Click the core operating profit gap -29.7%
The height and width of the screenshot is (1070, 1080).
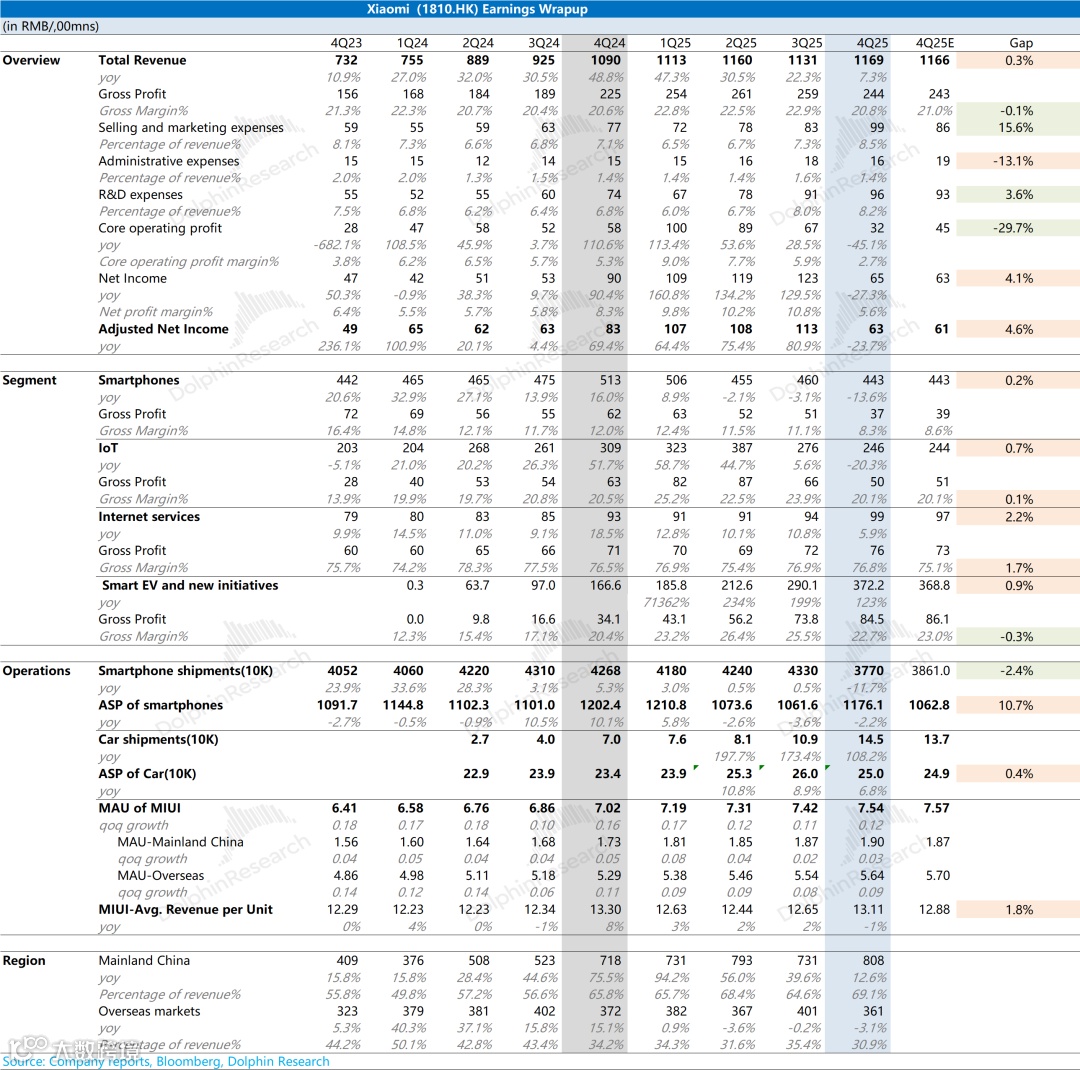tap(1018, 228)
